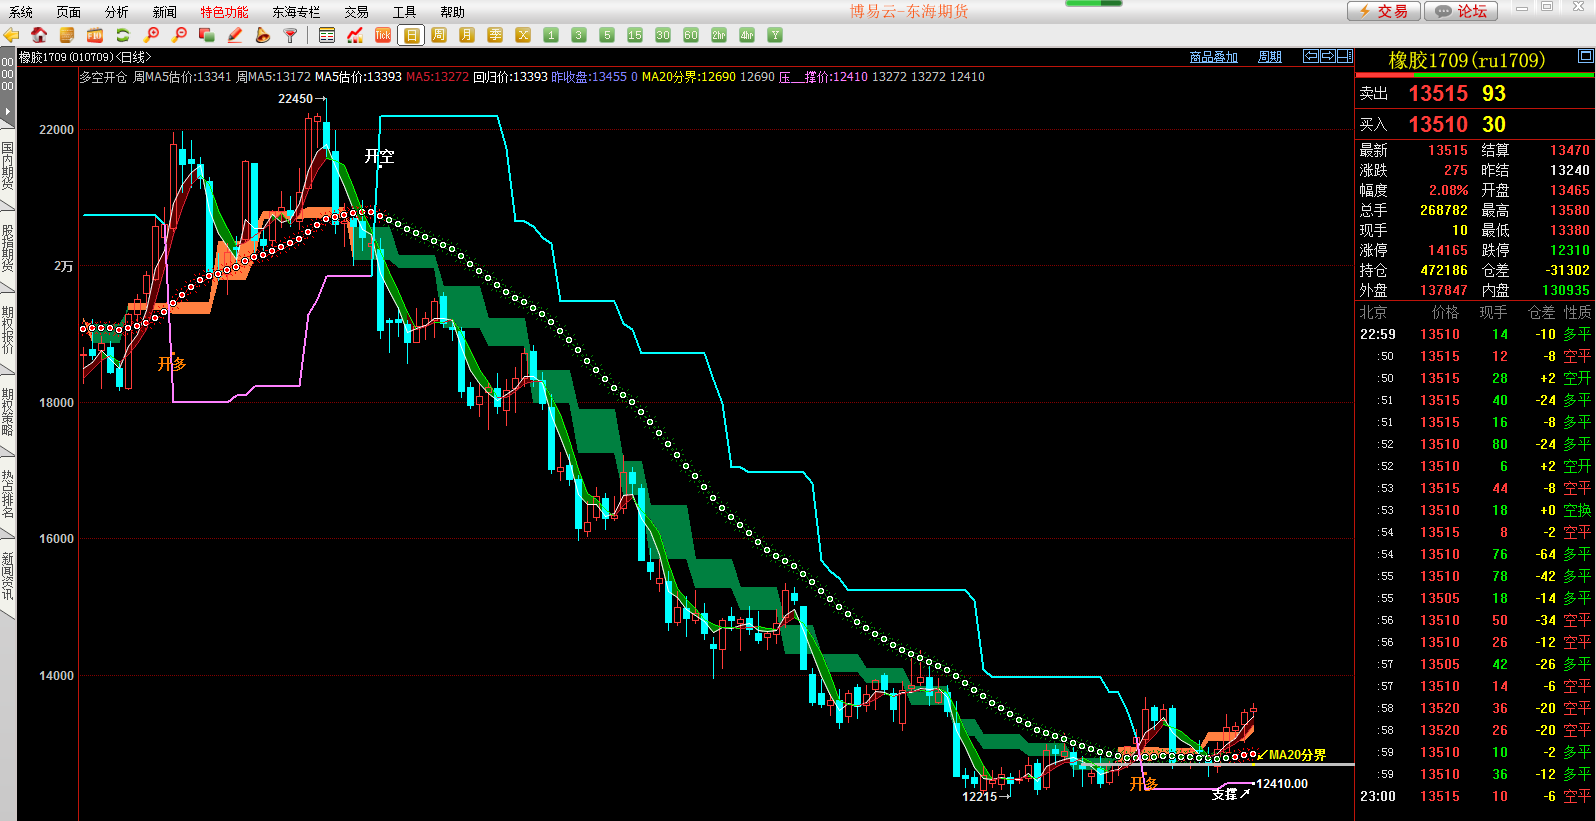Click the zoom-in magnifier icon
Image resolution: width=1596 pixels, height=821 pixels.
pyautogui.click(x=152, y=35)
